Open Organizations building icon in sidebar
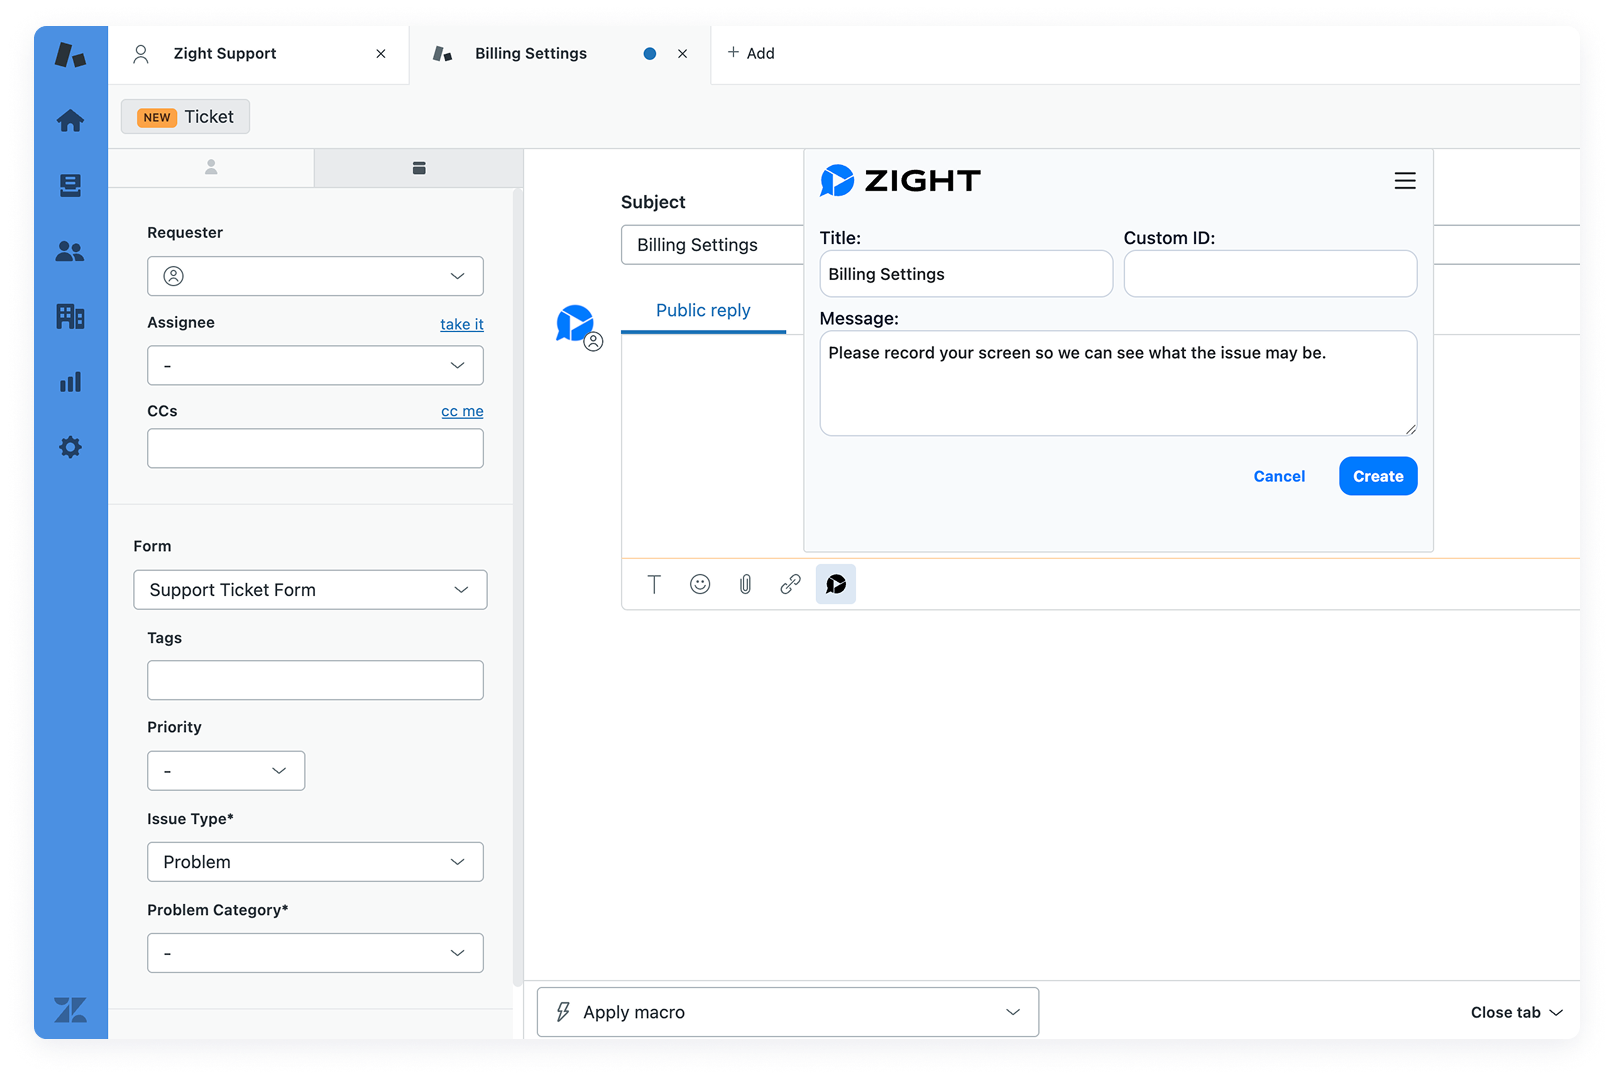The width and height of the screenshot is (1613, 1079). pos(70,317)
